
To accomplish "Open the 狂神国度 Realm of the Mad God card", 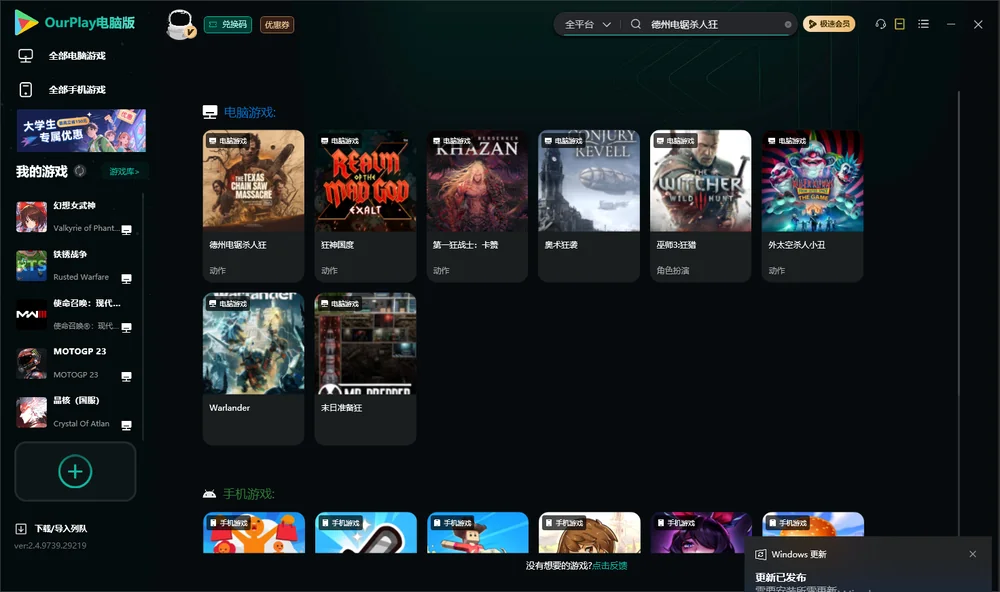I will 365,205.
